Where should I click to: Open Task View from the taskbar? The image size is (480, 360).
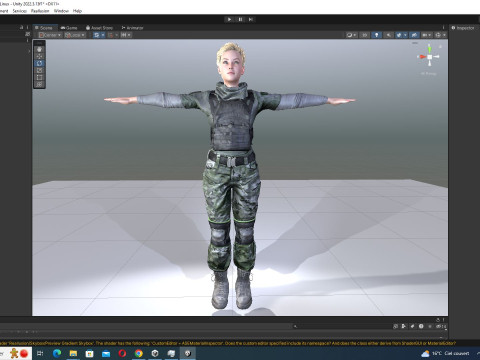(40, 353)
